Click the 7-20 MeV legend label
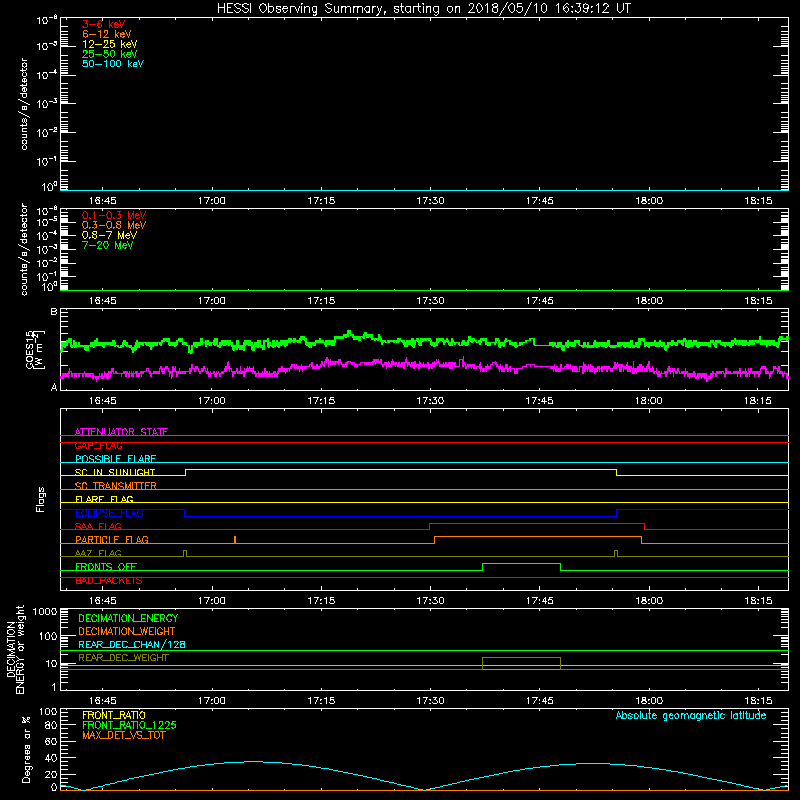 point(107,245)
